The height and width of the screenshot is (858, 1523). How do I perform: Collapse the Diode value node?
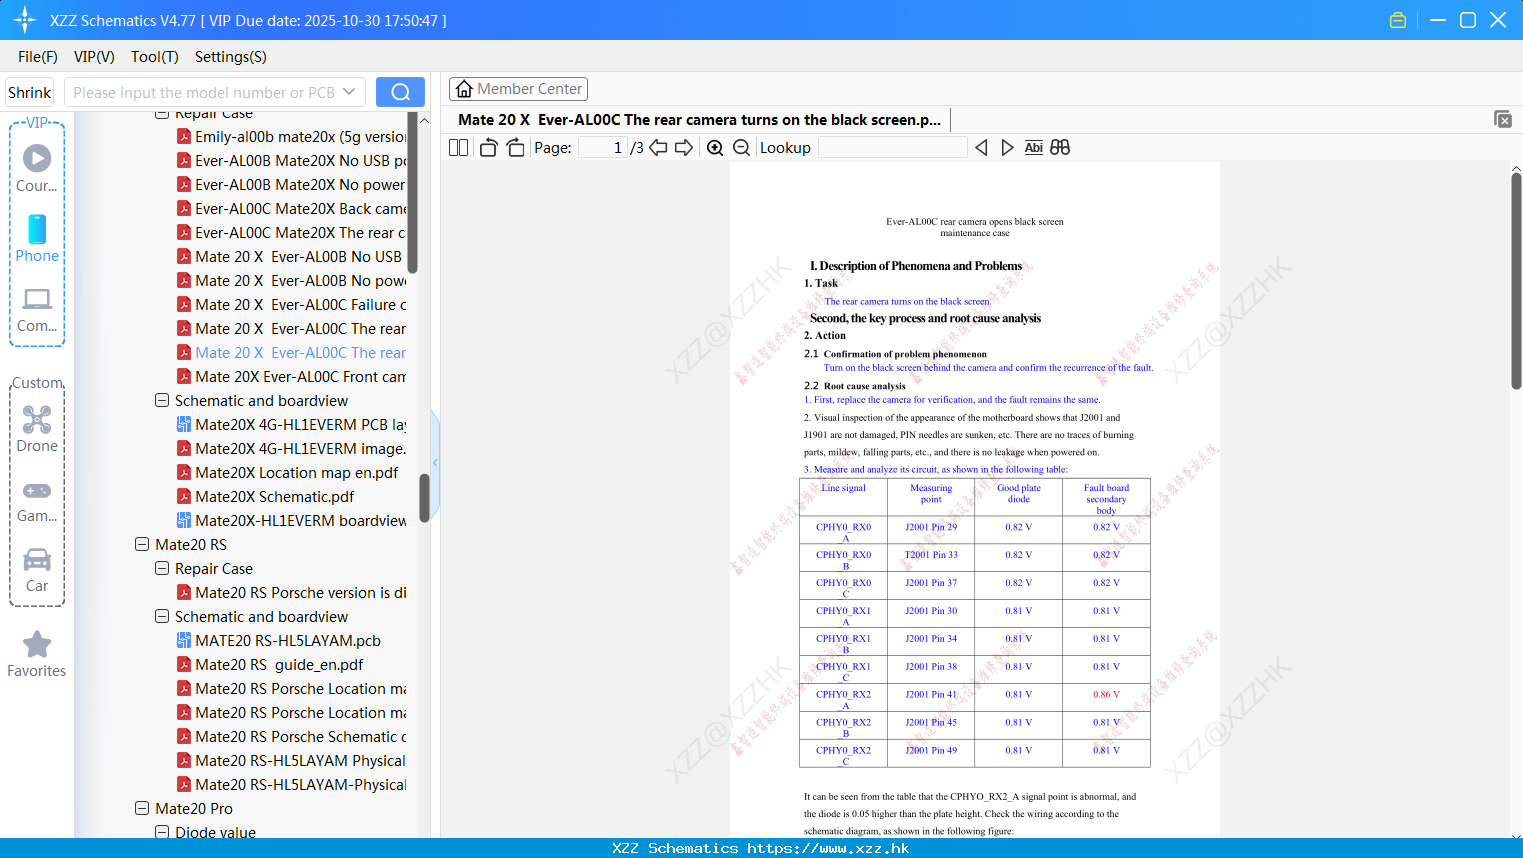point(162,832)
